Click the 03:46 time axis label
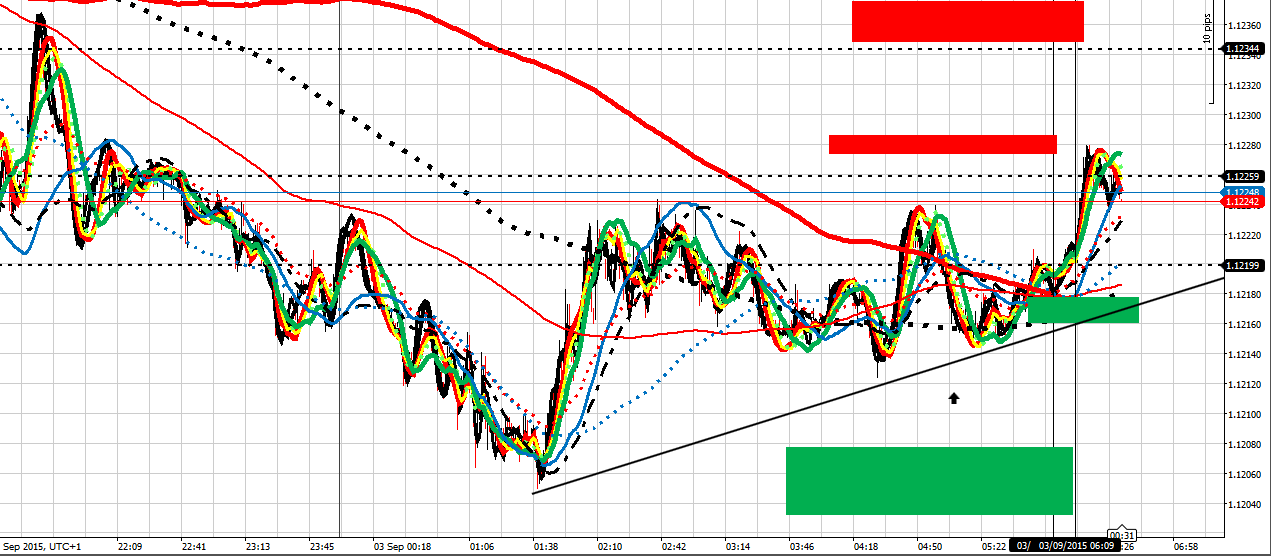 pos(802,547)
